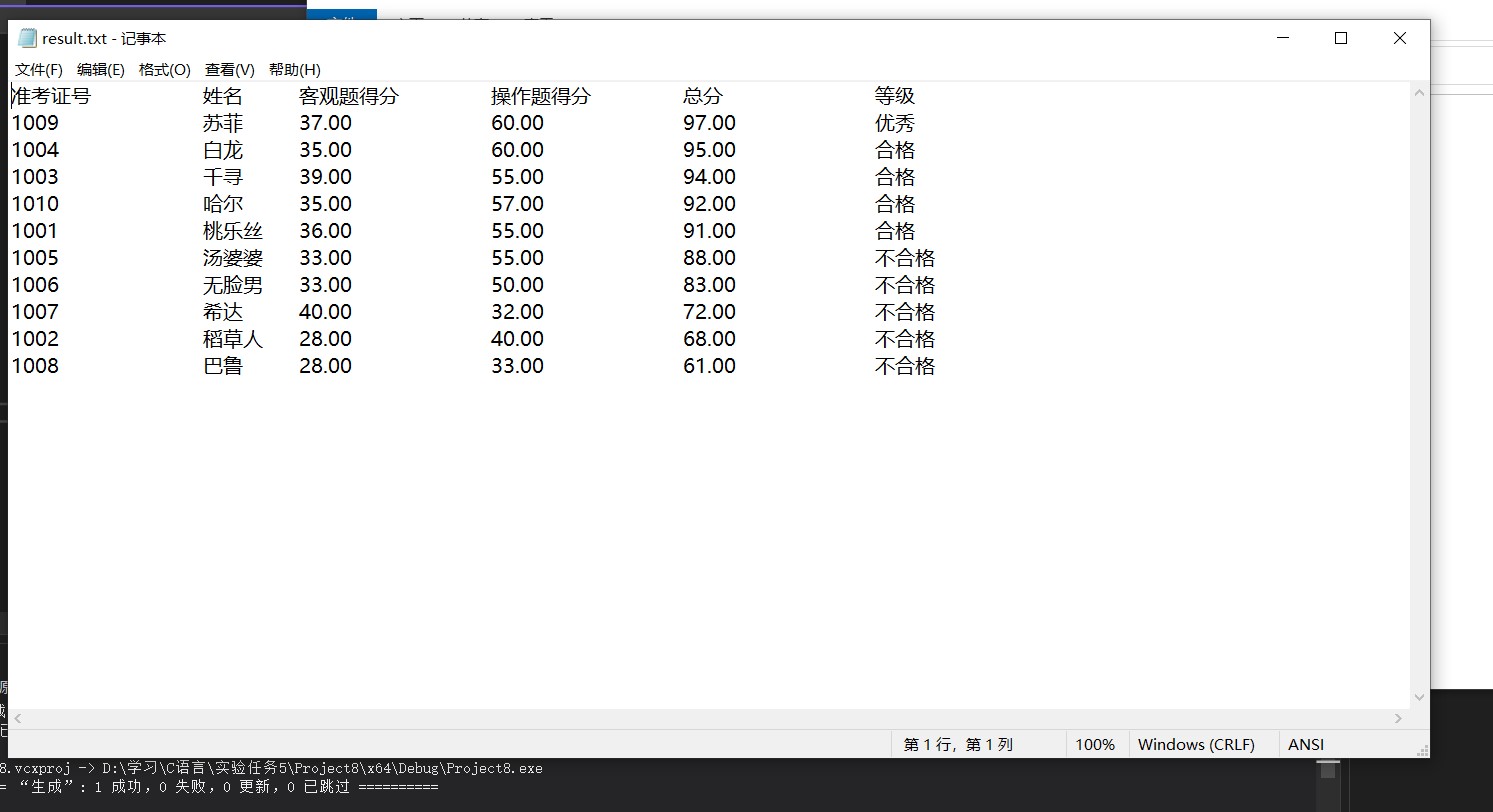
Task: Click the 100% zoom status entry
Action: [1095, 744]
